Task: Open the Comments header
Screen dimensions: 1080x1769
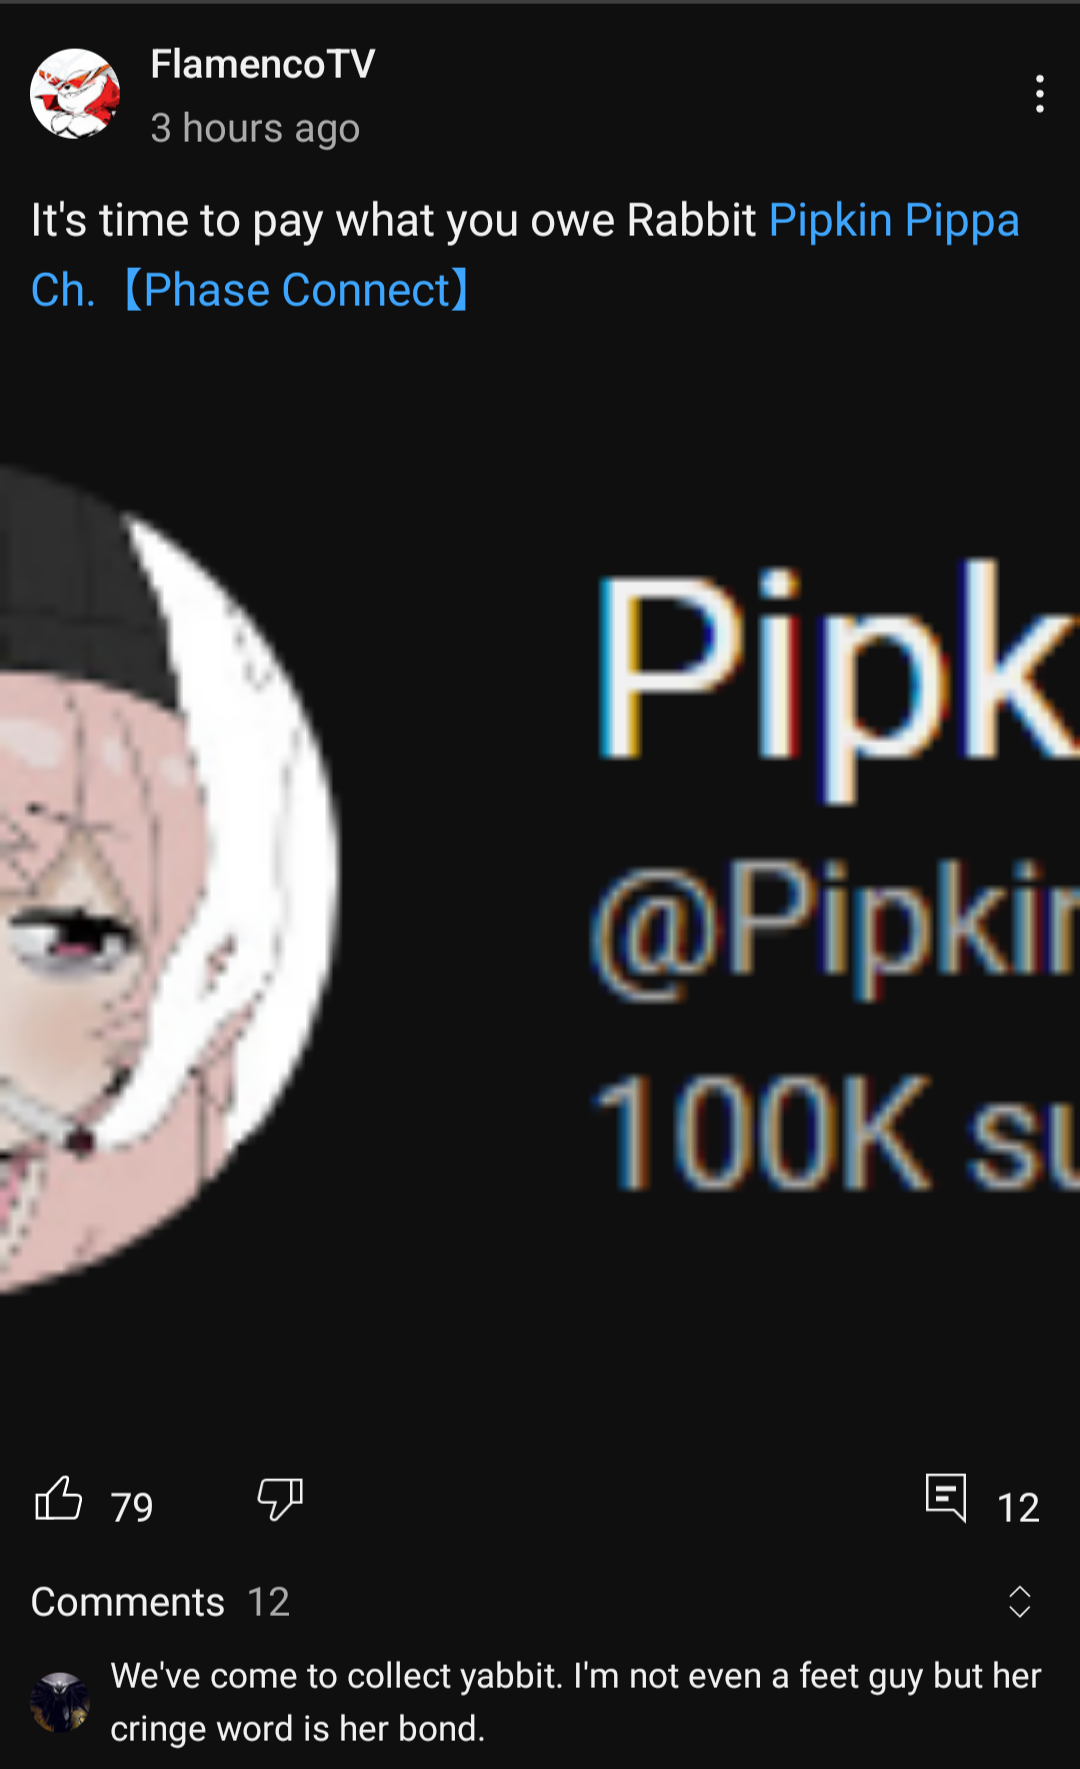Action: click(128, 1602)
